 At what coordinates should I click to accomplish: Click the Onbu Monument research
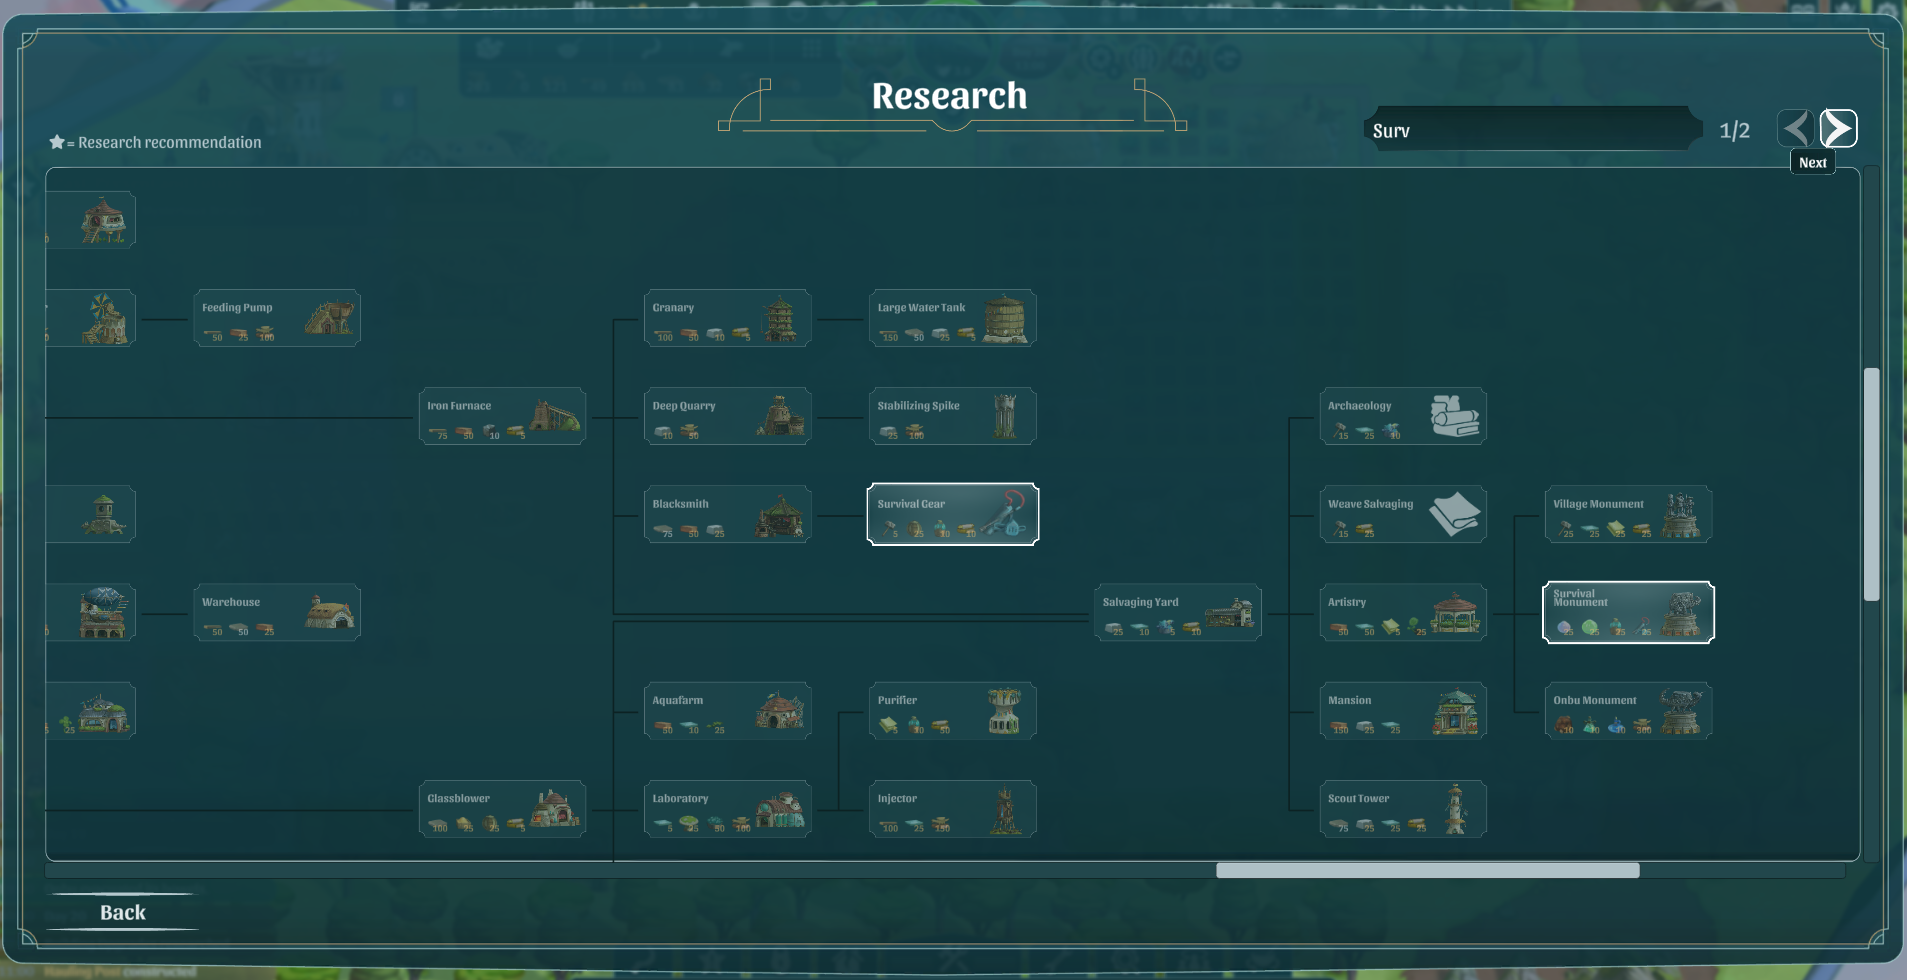tap(1627, 711)
